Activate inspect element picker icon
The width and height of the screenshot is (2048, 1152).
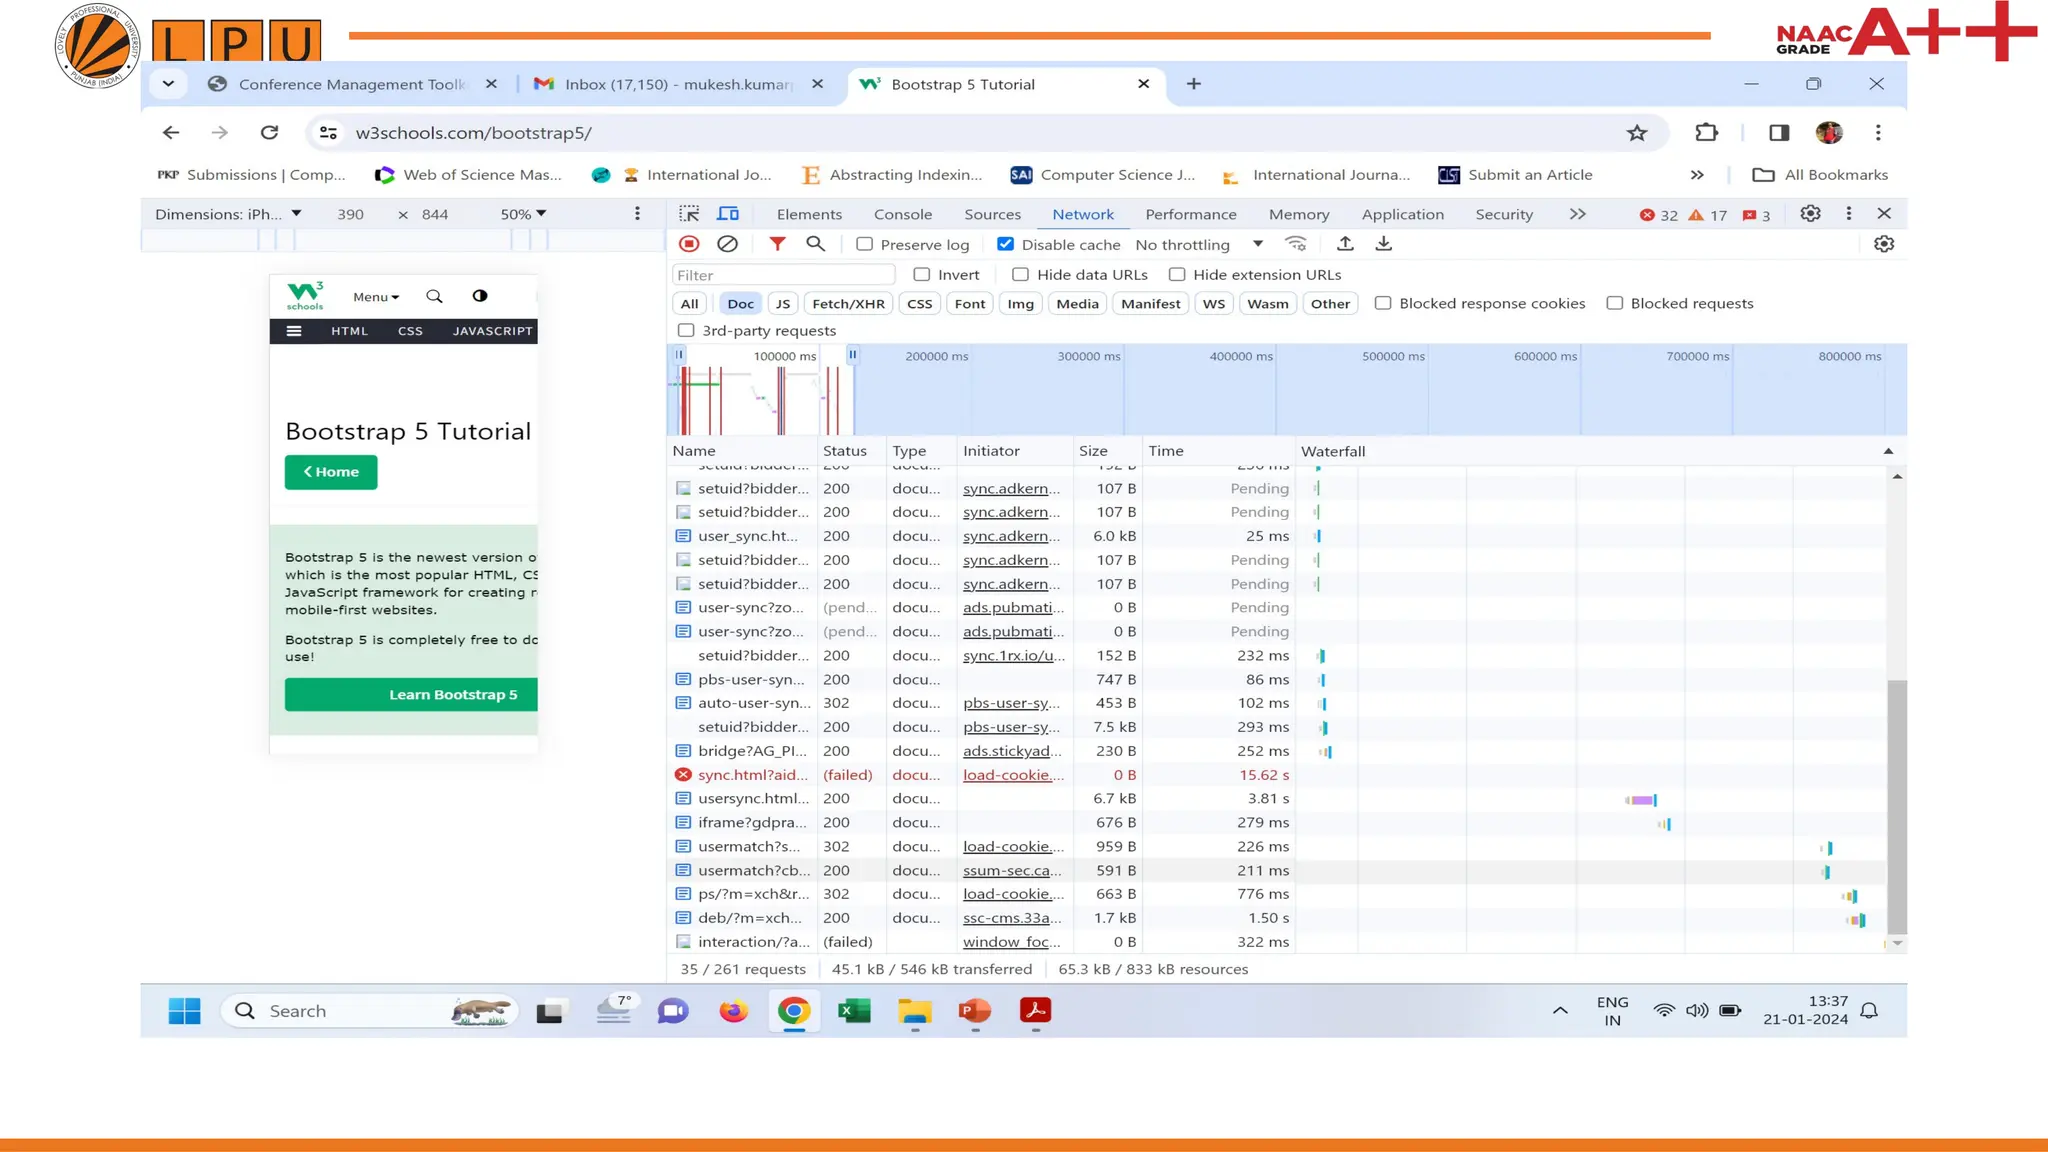pyautogui.click(x=689, y=214)
